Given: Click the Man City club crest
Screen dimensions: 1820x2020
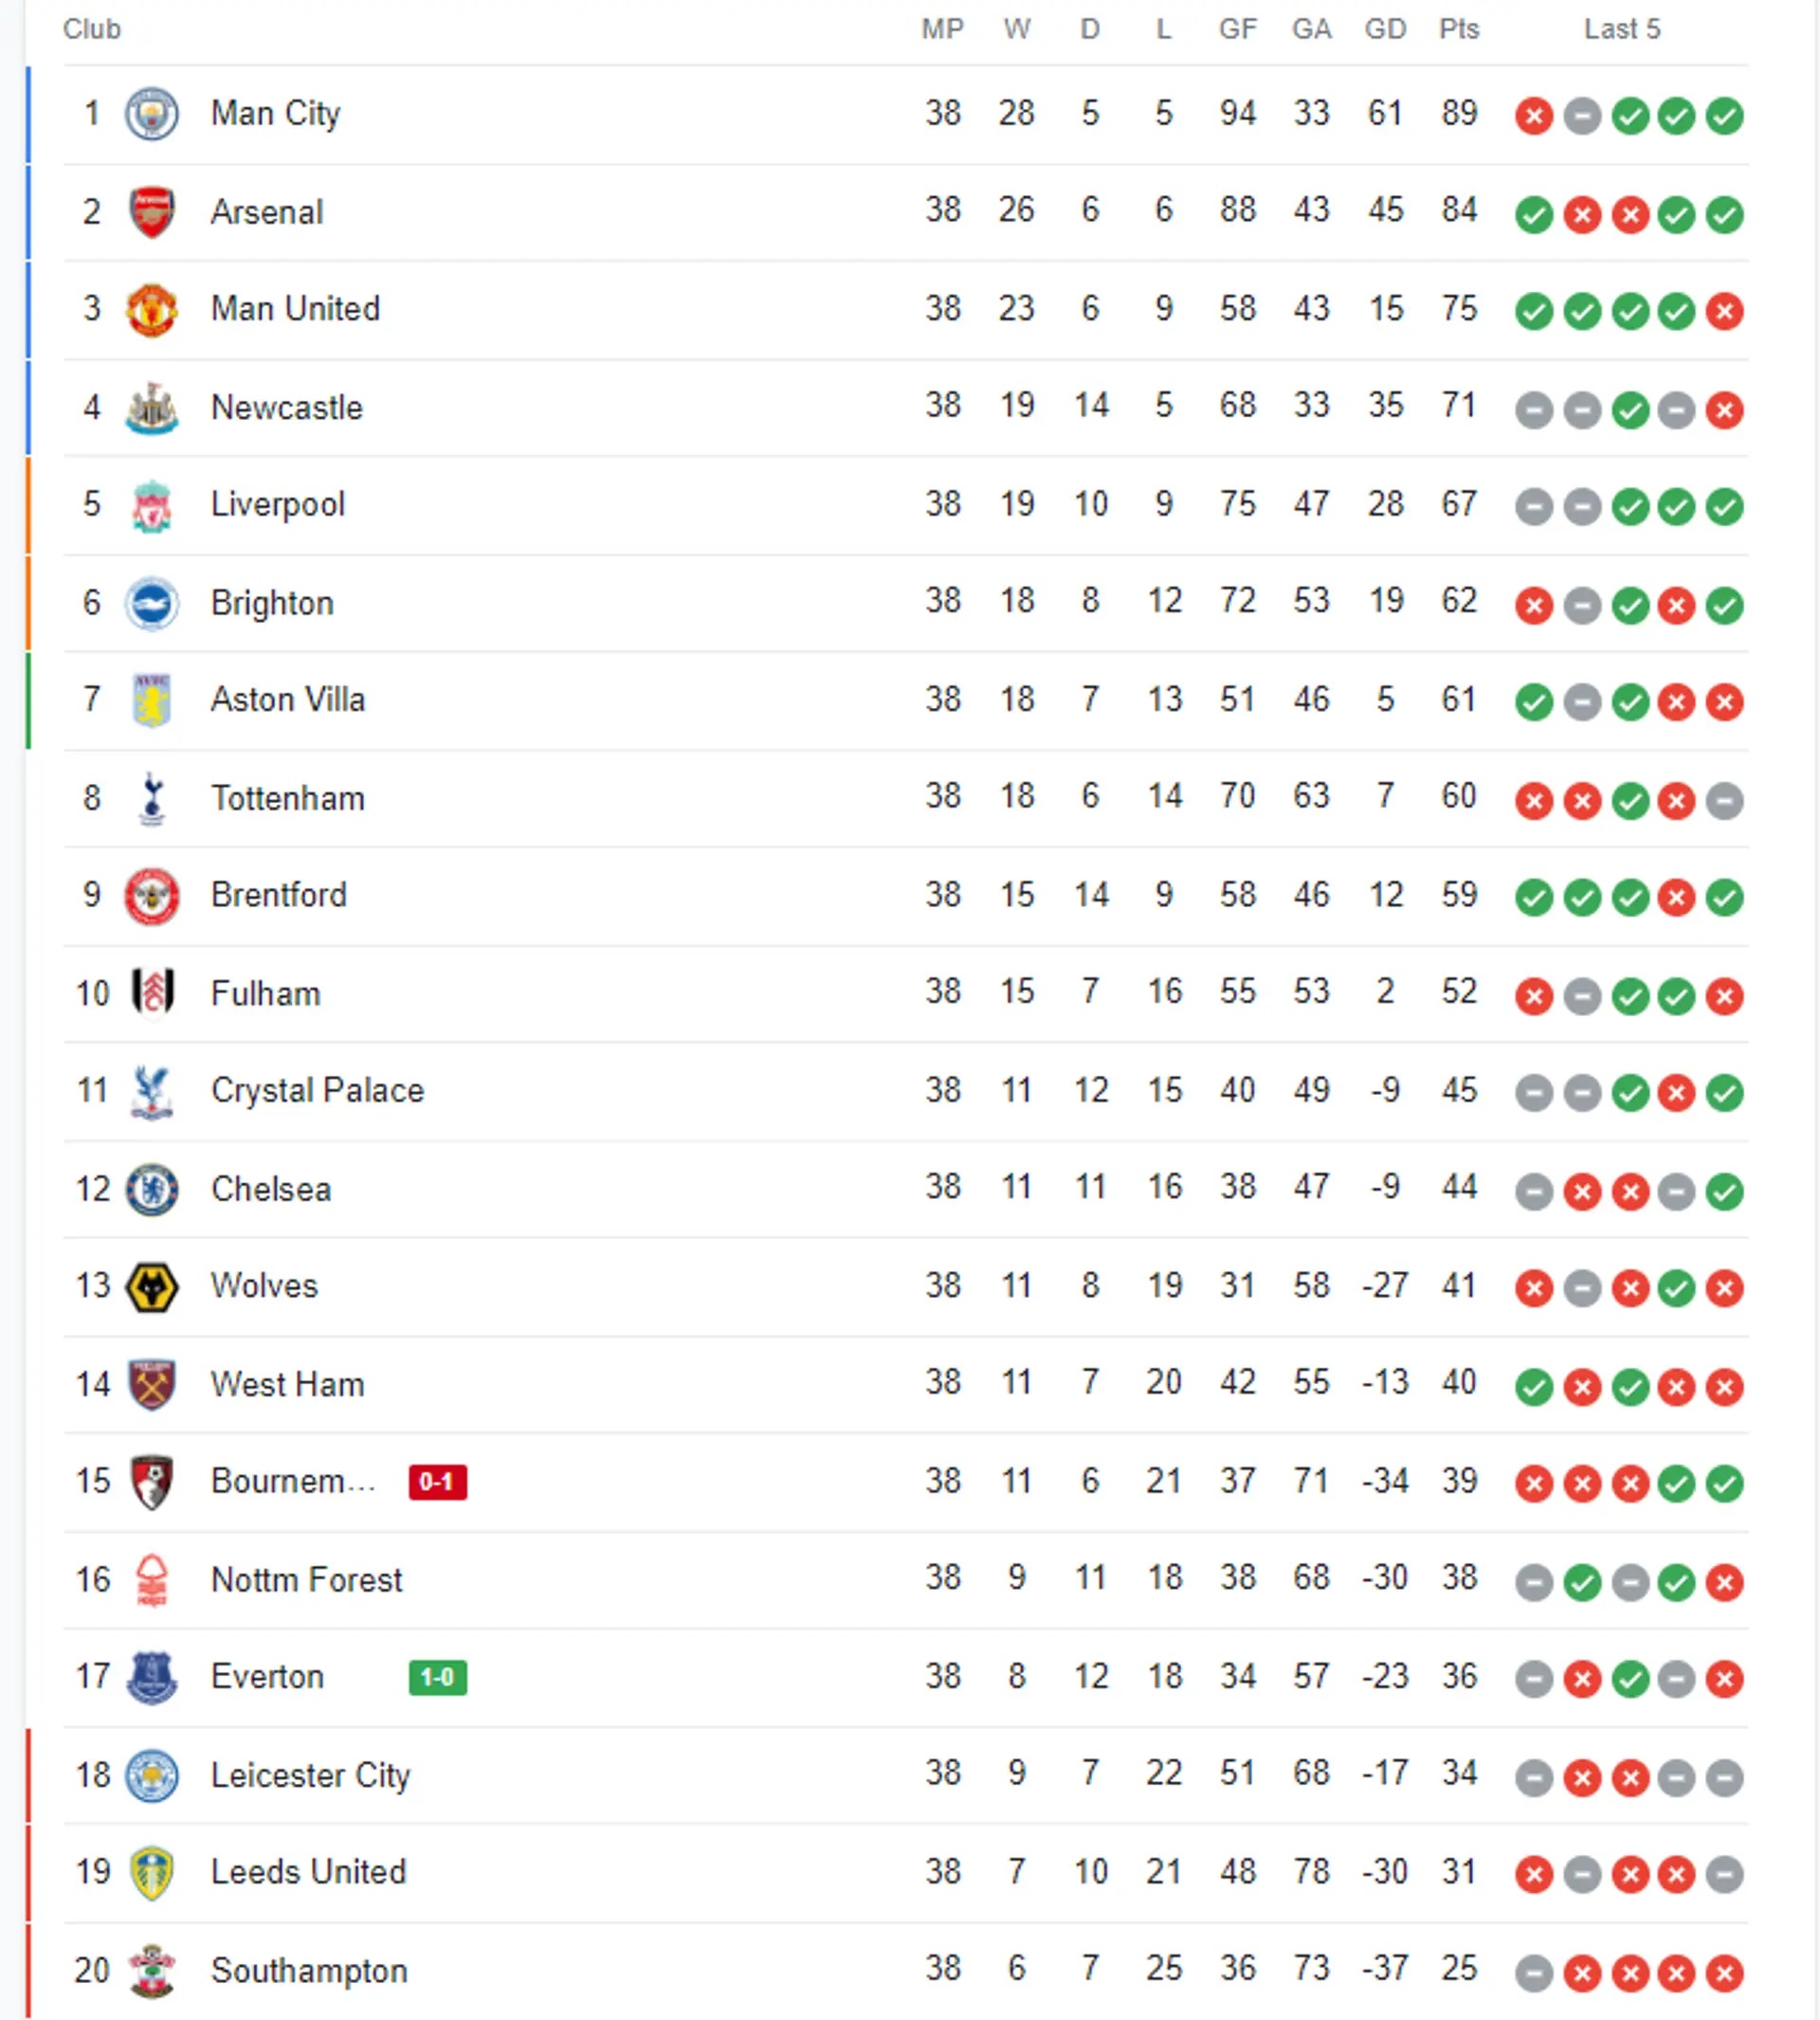Looking at the screenshot, I should tap(152, 114).
